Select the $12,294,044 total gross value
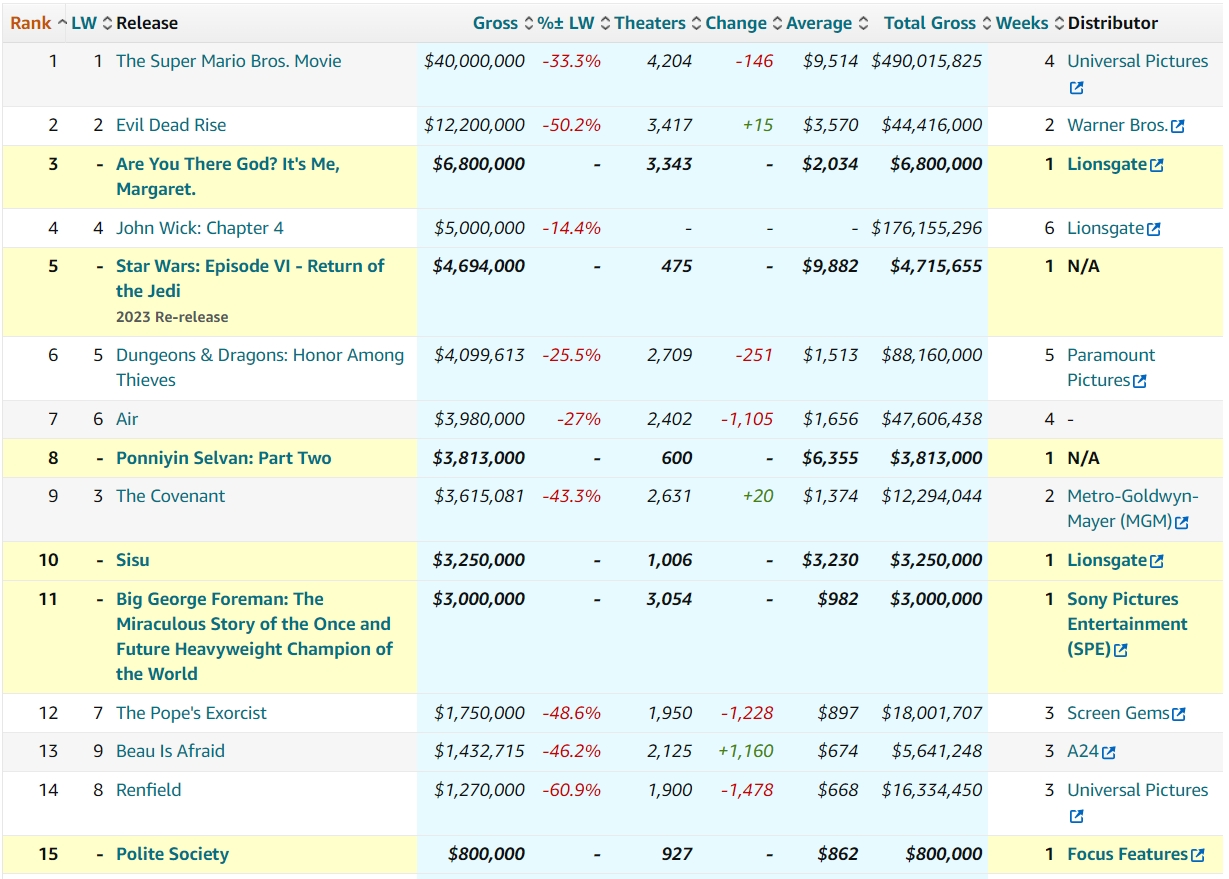The height and width of the screenshot is (879, 1229). (932, 496)
